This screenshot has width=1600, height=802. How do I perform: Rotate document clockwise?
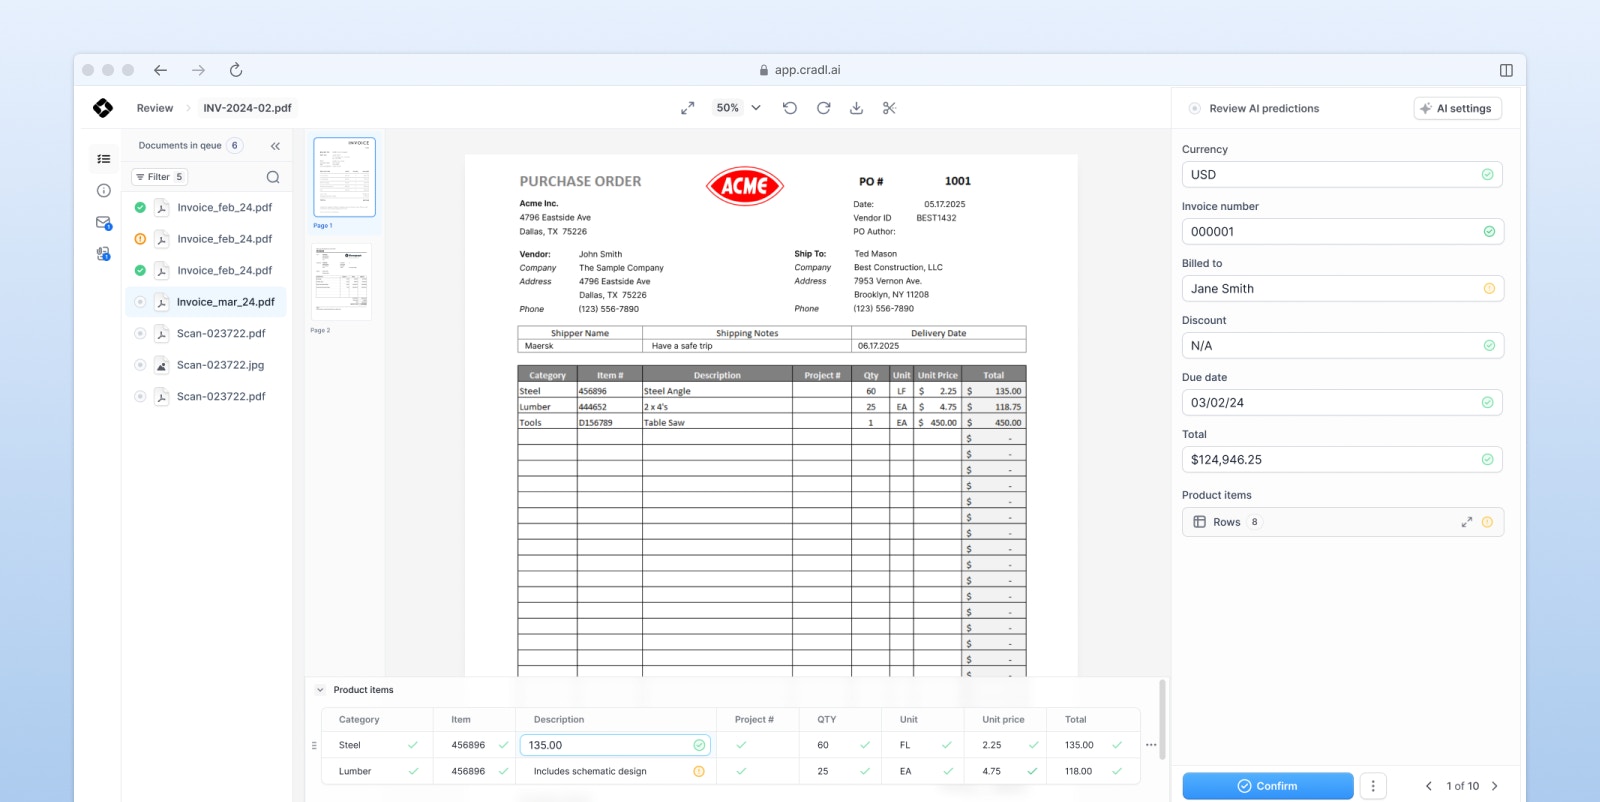coord(824,108)
